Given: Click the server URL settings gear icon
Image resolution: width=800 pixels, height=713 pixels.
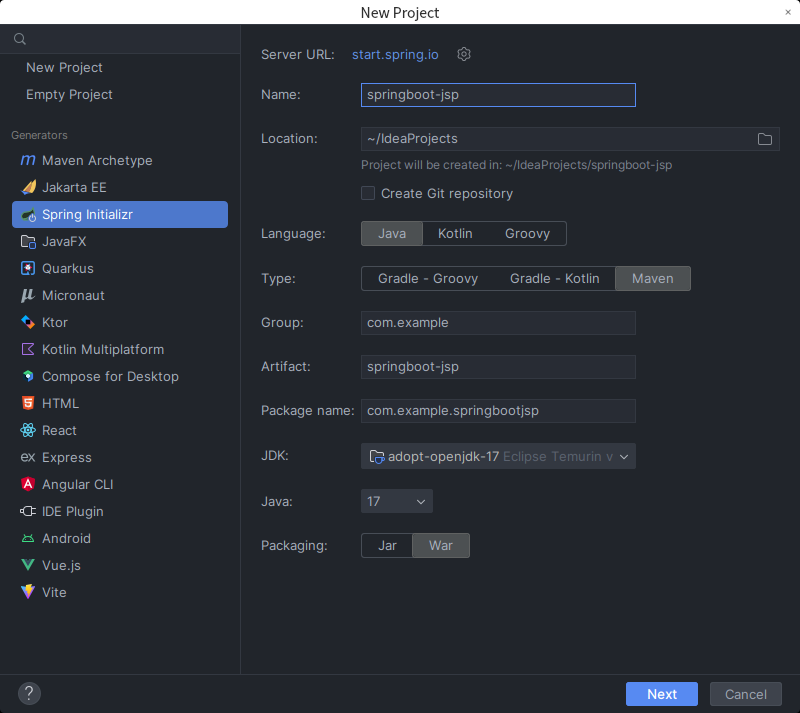Looking at the screenshot, I should pyautogui.click(x=464, y=54).
